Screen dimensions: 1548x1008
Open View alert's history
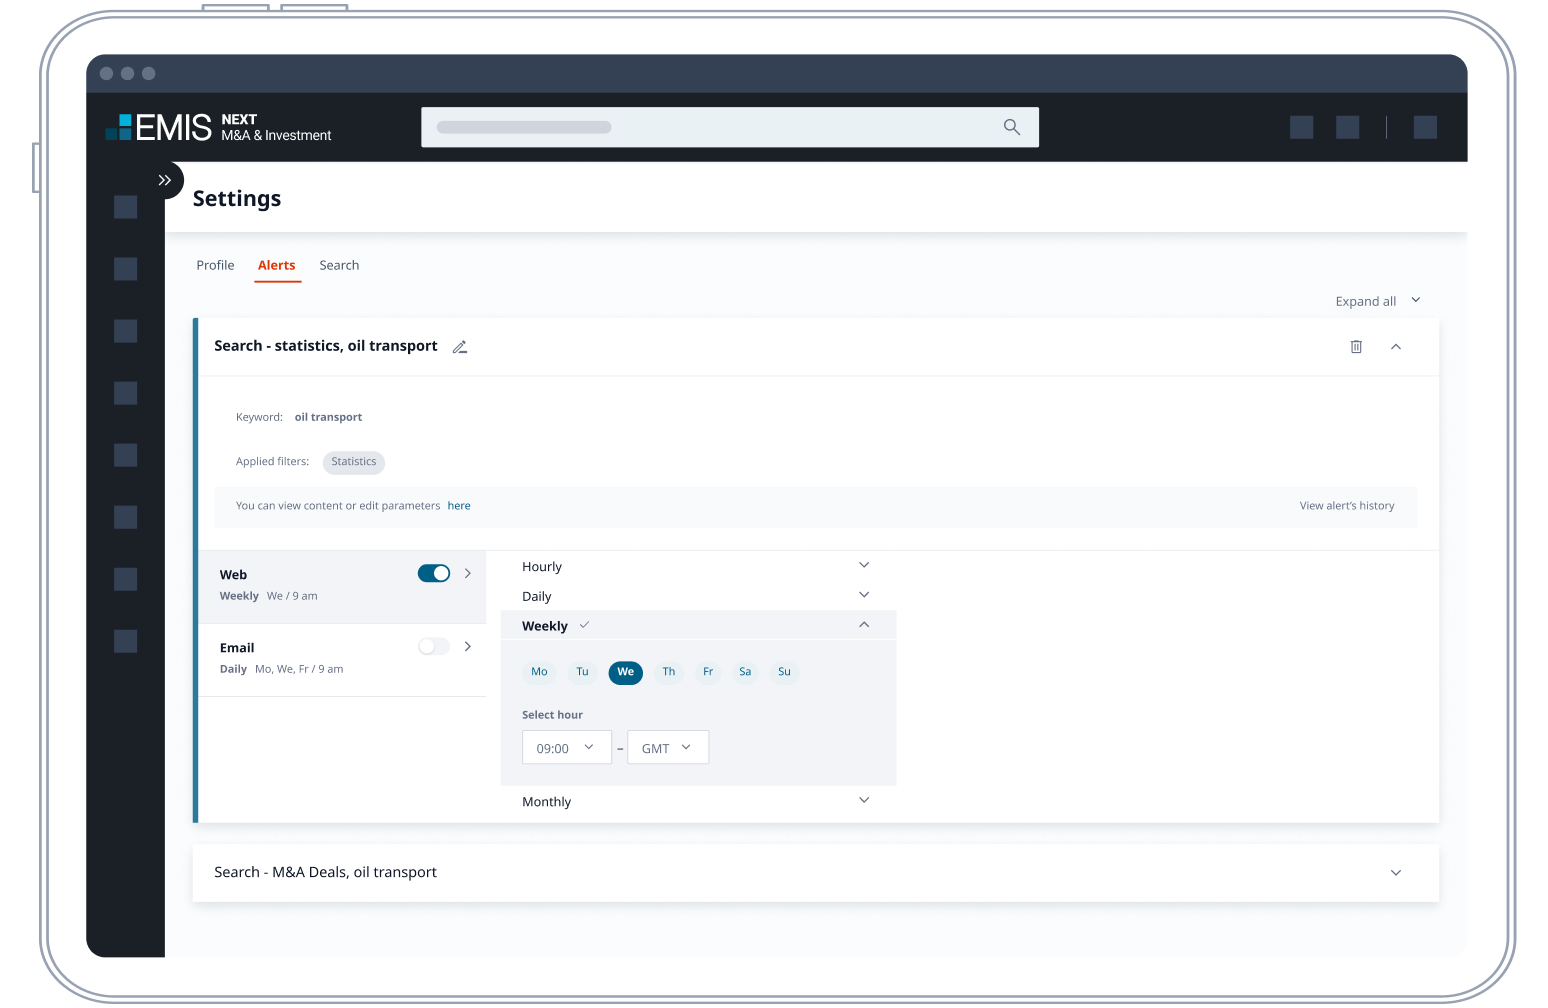[1346, 506]
